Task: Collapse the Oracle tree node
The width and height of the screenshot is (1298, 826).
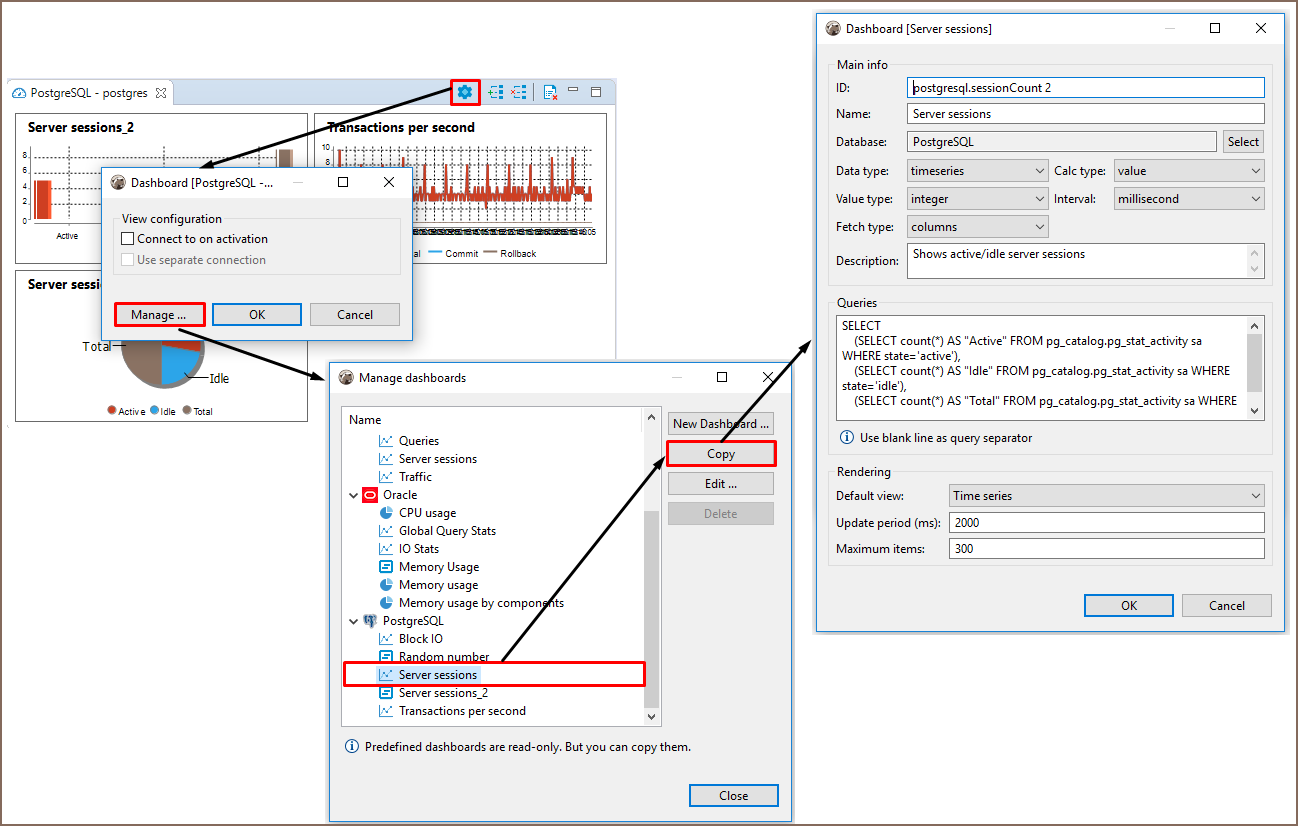Action: [353, 495]
